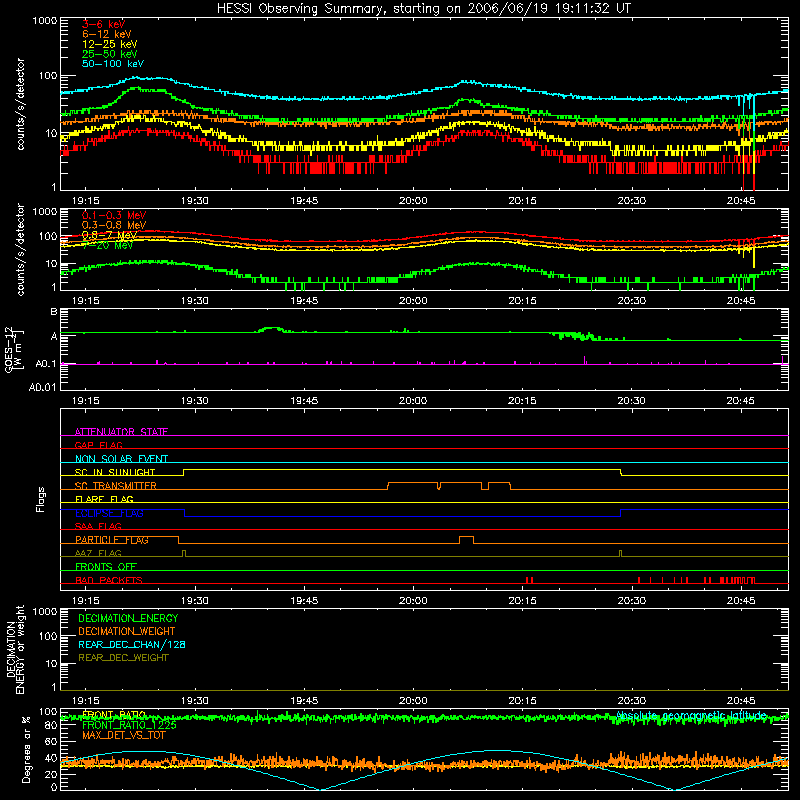Select the NON_SOLAR_EVENT flag label

[x=121, y=459]
